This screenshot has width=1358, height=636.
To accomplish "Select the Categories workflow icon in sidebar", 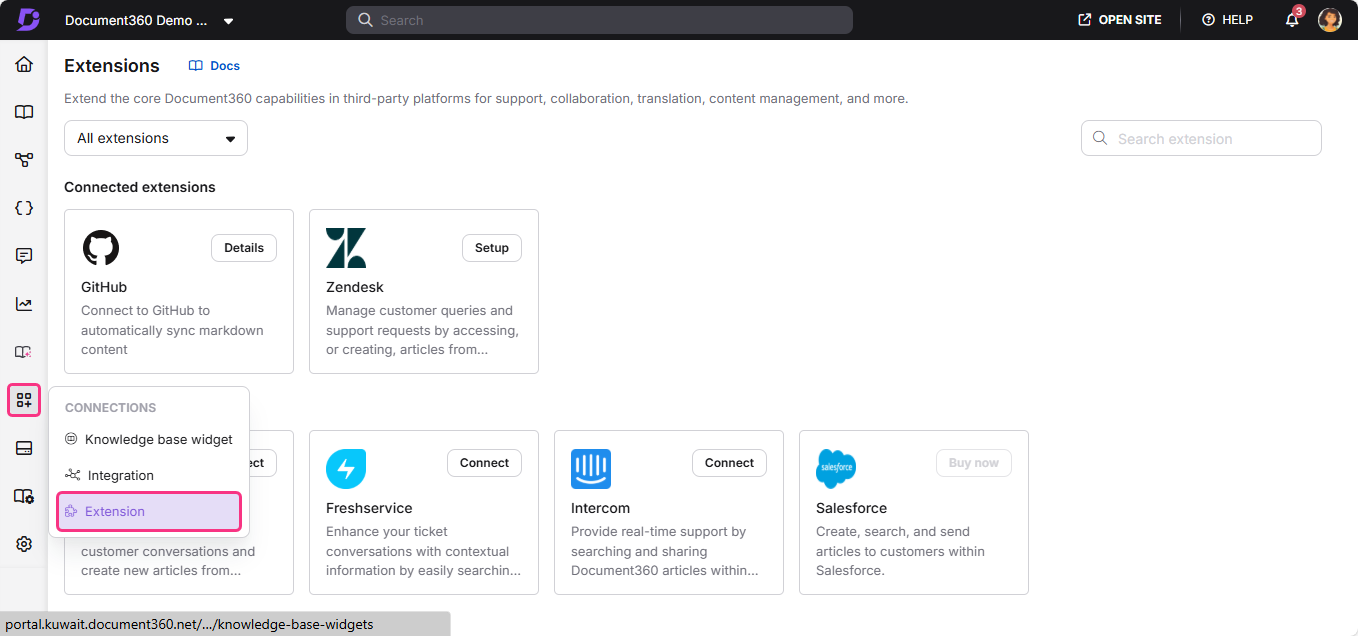I will tap(23, 159).
